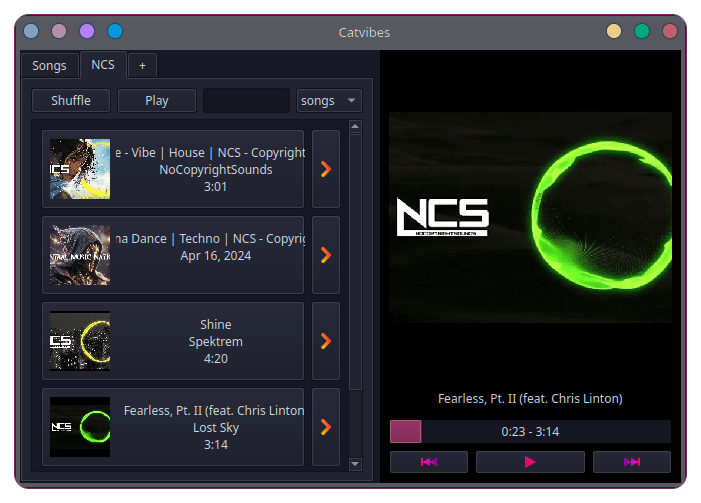The height and width of the screenshot is (503, 701).
Task: Select the NCS playlist tab
Action: coord(103,65)
